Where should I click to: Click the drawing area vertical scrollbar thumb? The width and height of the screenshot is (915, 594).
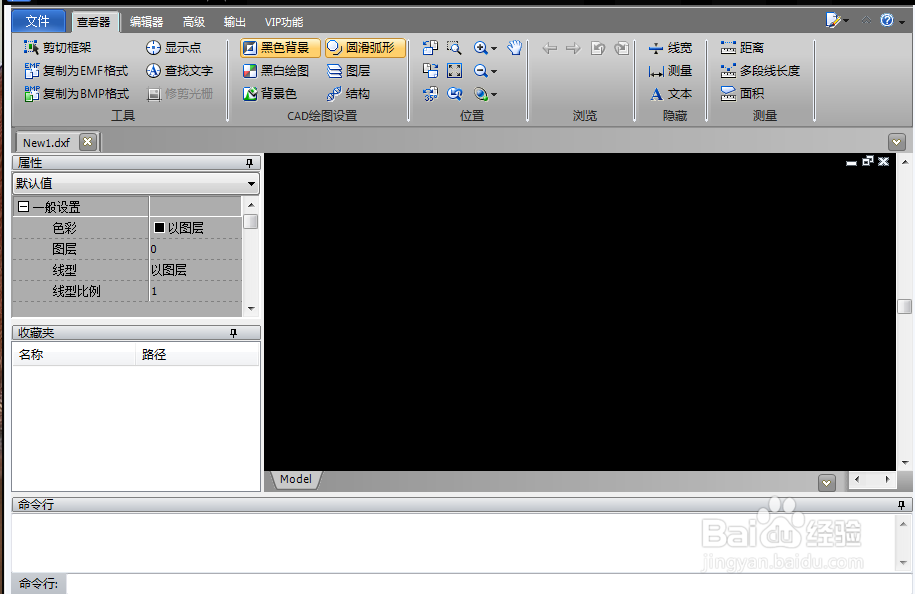click(904, 306)
